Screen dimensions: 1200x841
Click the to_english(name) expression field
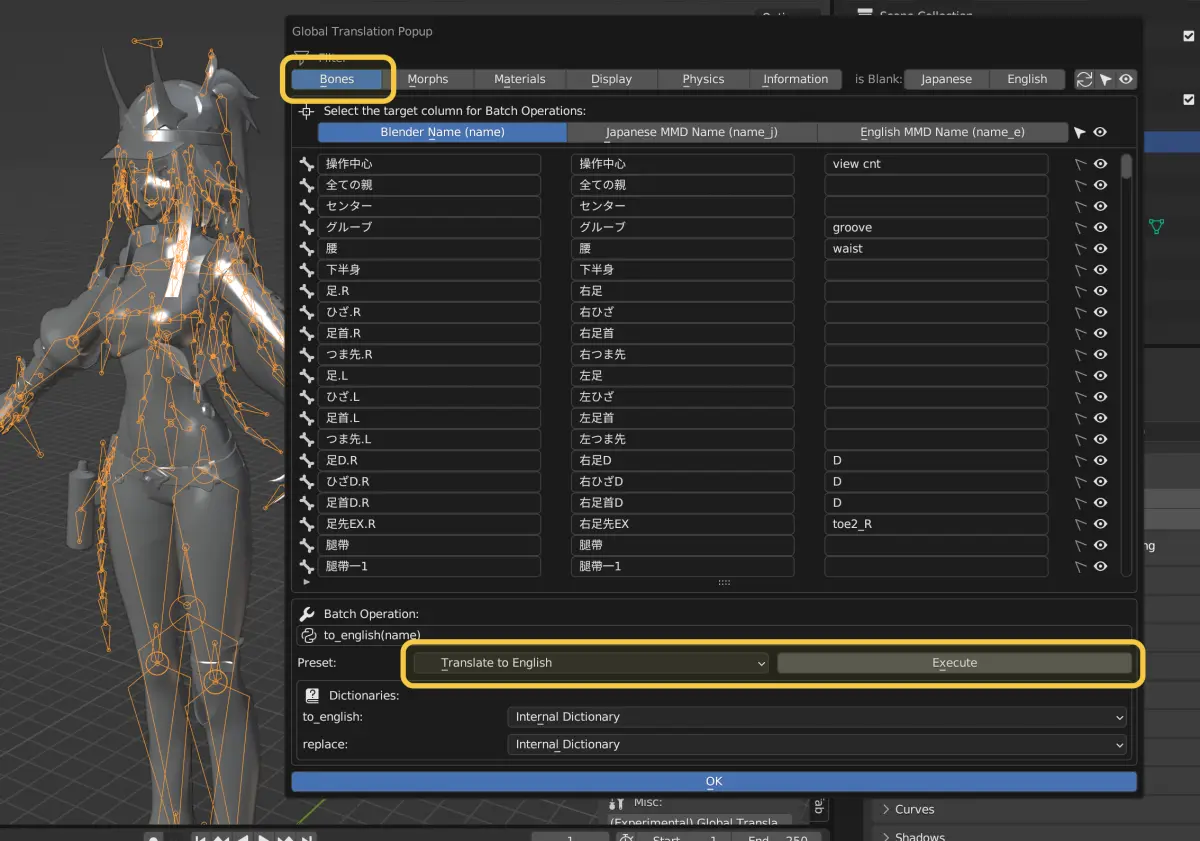click(714, 635)
